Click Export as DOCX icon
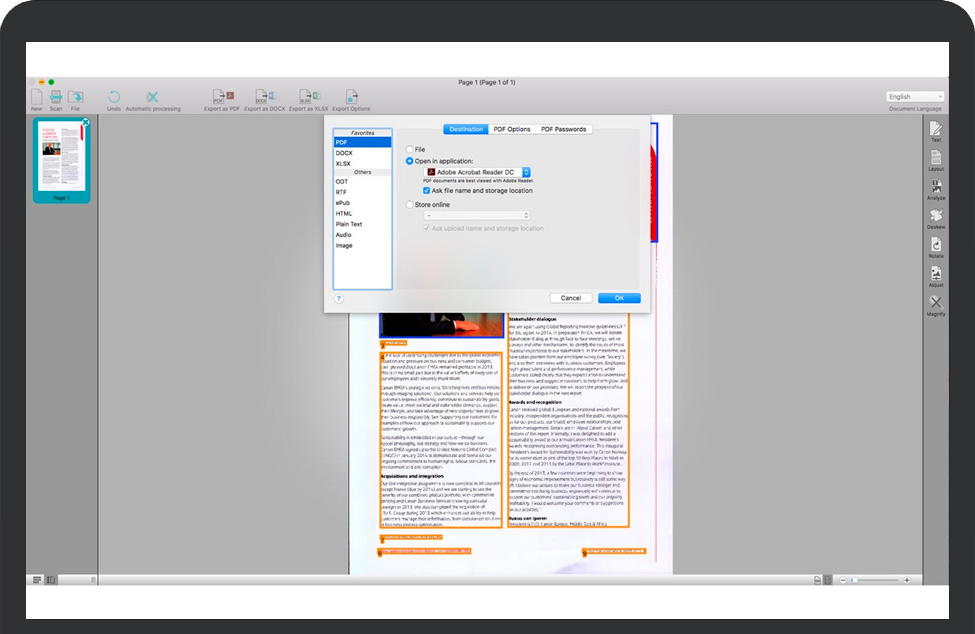Viewport: 975px width, 634px height. pyautogui.click(x=264, y=97)
